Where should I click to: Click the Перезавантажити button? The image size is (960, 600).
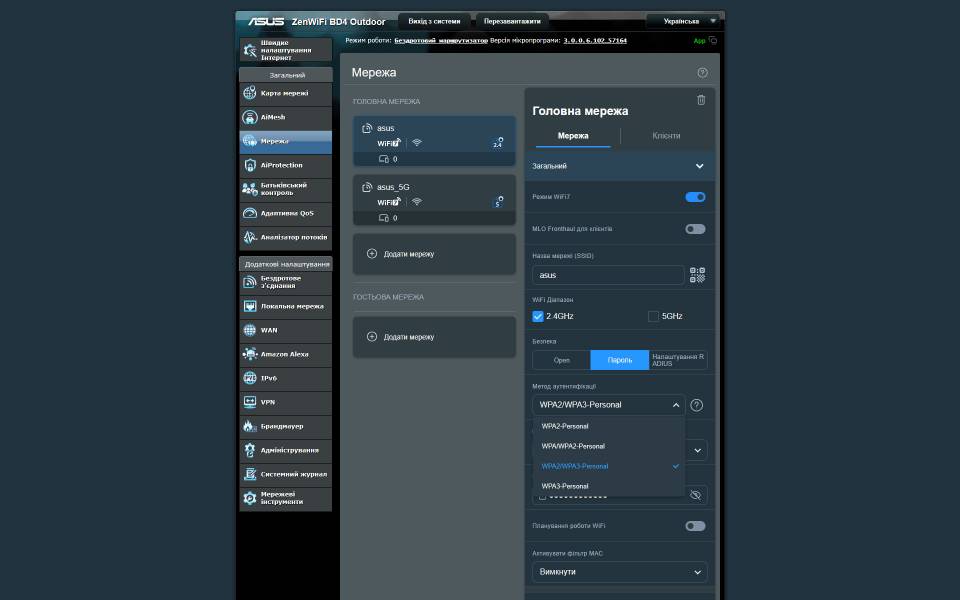pos(512,20)
